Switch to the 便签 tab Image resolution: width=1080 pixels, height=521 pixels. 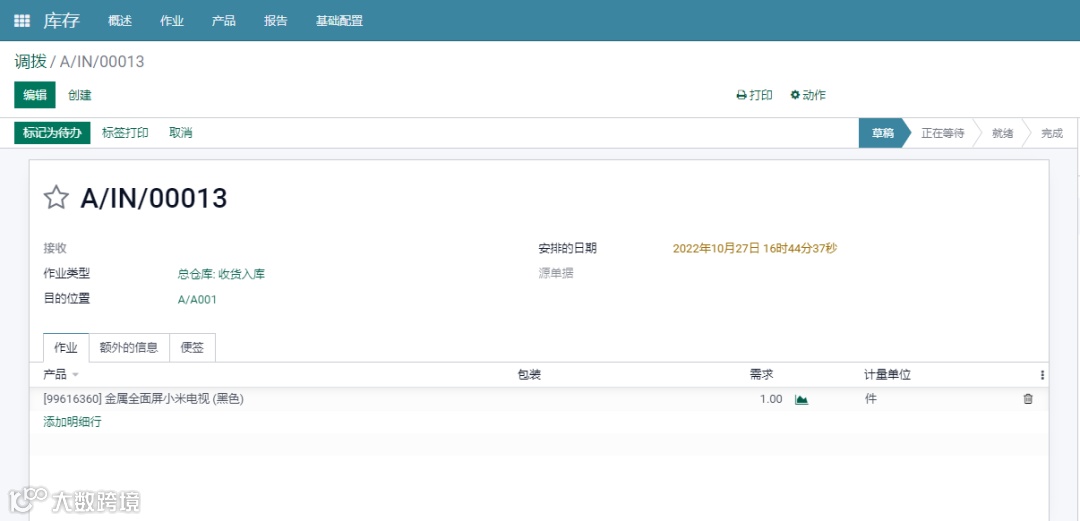(192, 348)
